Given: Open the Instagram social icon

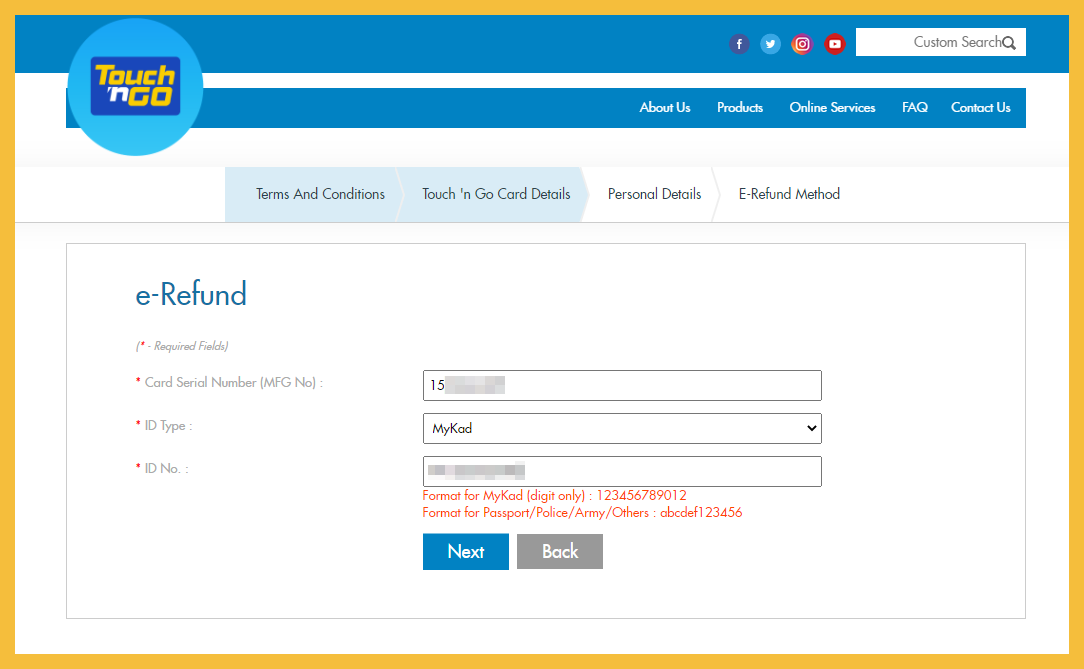Looking at the screenshot, I should click(802, 44).
